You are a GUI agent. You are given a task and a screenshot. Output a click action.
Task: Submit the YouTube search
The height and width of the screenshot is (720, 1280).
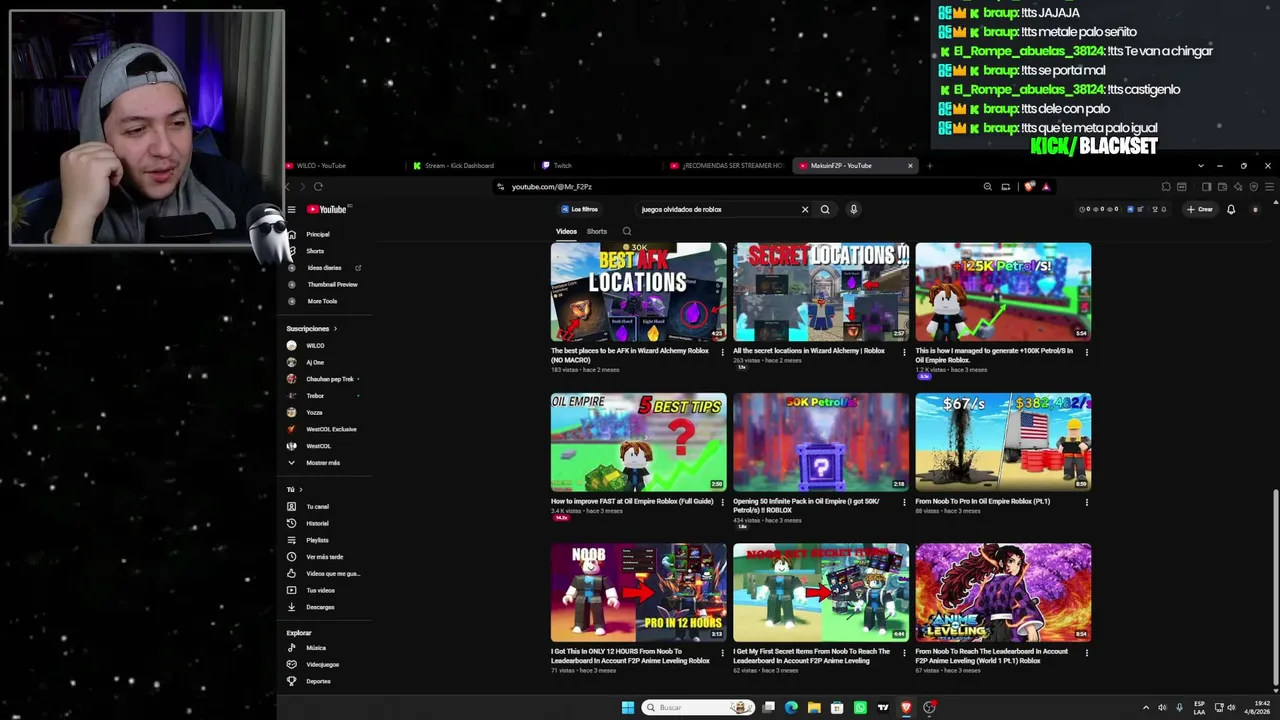(x=825, y=209)
